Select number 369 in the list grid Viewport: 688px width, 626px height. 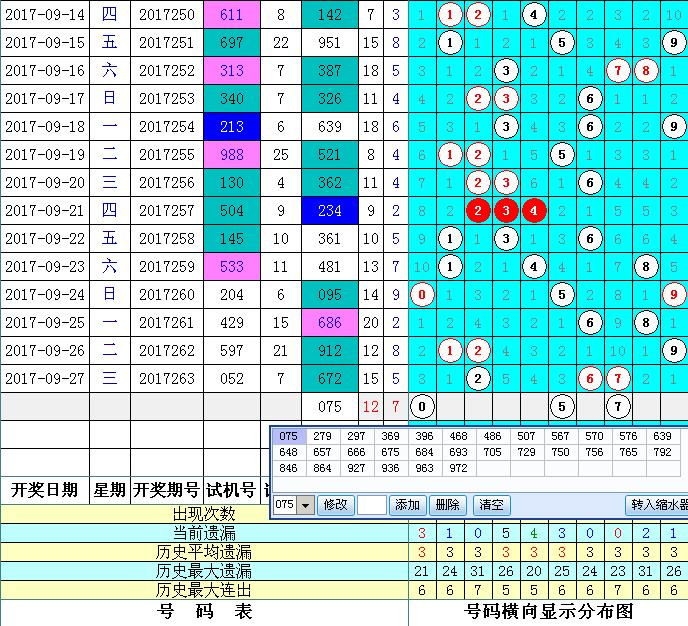(391, 436)
